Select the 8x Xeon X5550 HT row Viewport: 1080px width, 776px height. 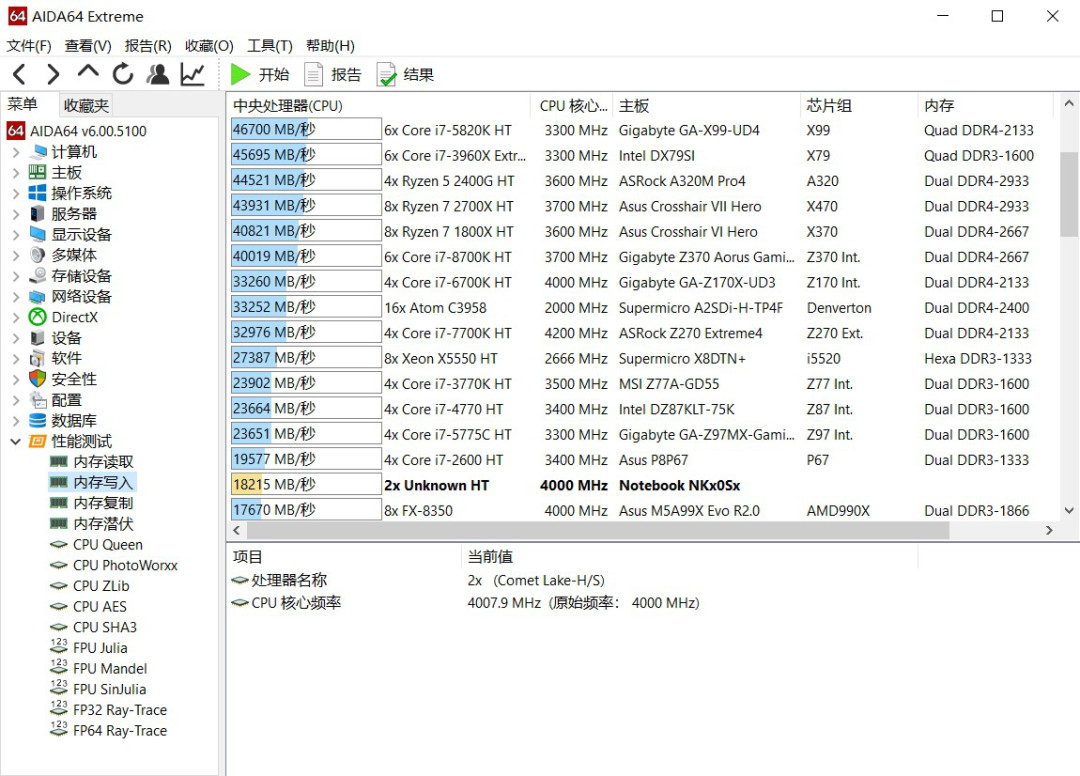pos(641,358)
